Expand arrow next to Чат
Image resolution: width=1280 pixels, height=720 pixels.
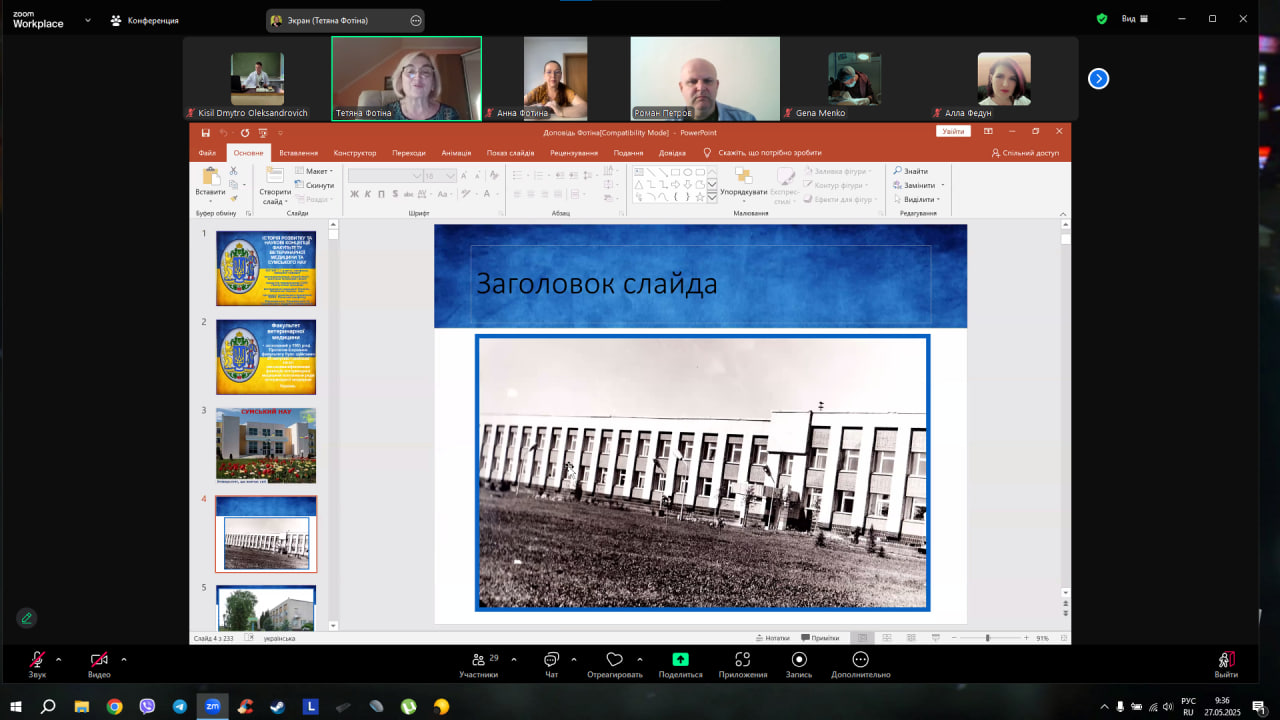574,659
